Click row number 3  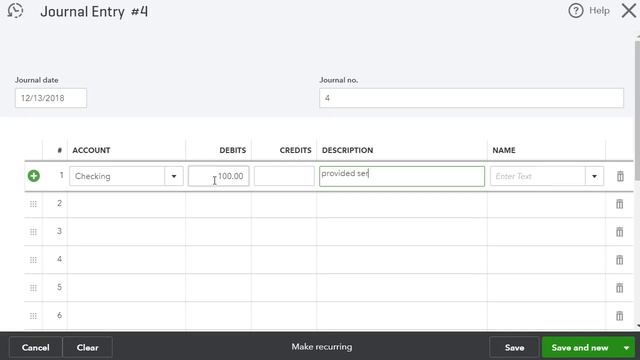click(x=60, y=231)
